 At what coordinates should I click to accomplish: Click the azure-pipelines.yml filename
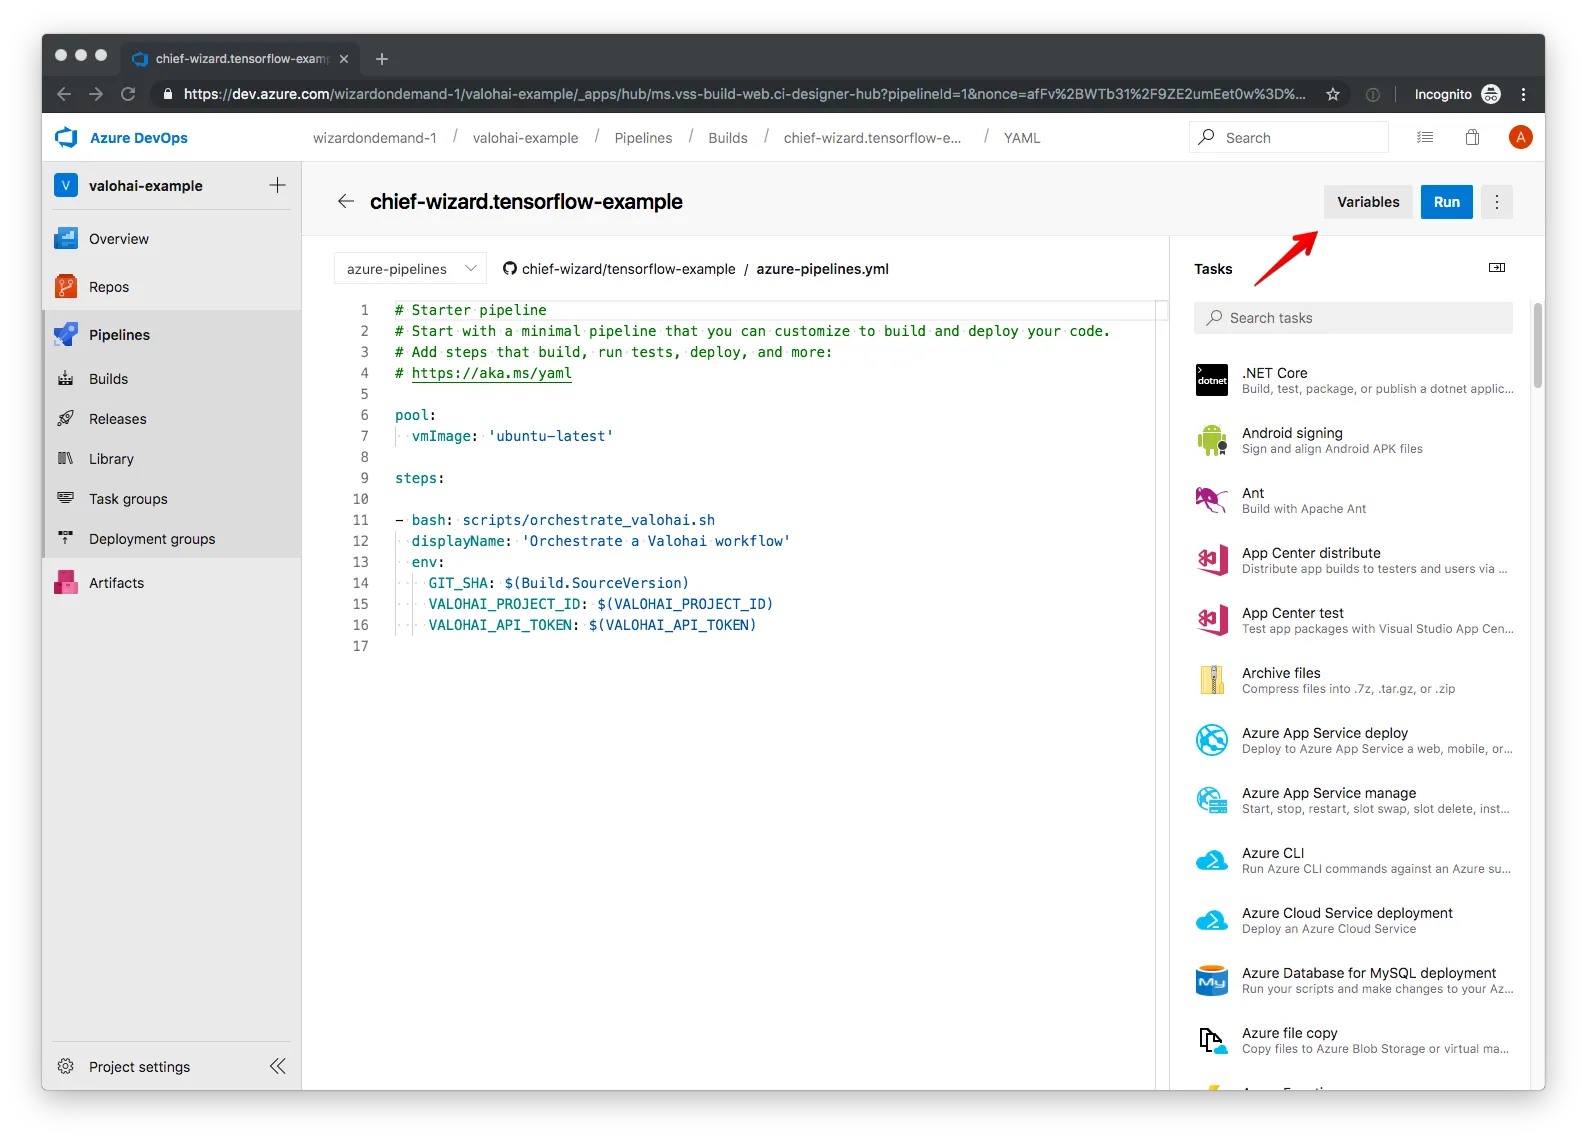click(822, 269)
